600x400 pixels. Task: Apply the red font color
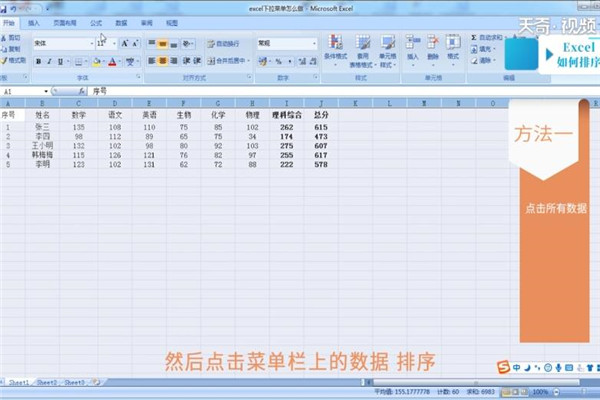click(112, 61)
